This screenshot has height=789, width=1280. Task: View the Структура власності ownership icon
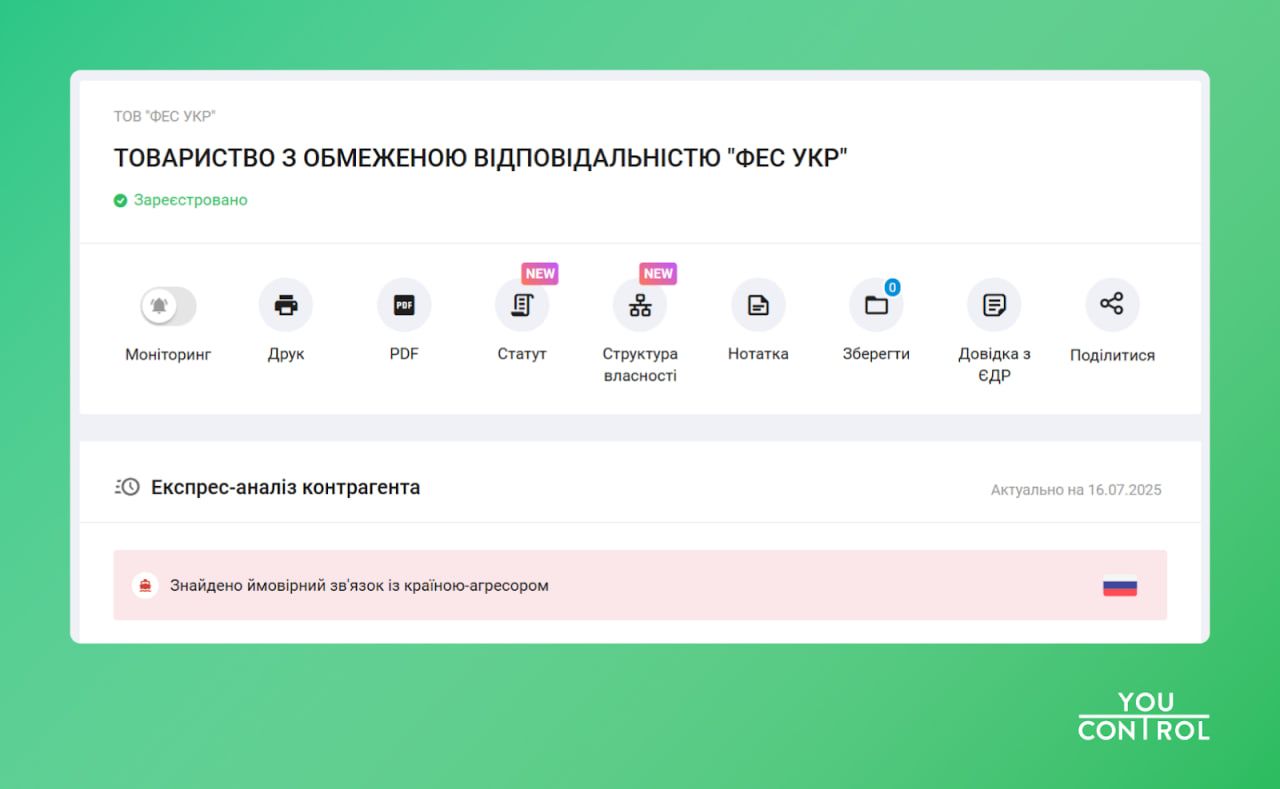click(x=640, y=304)
